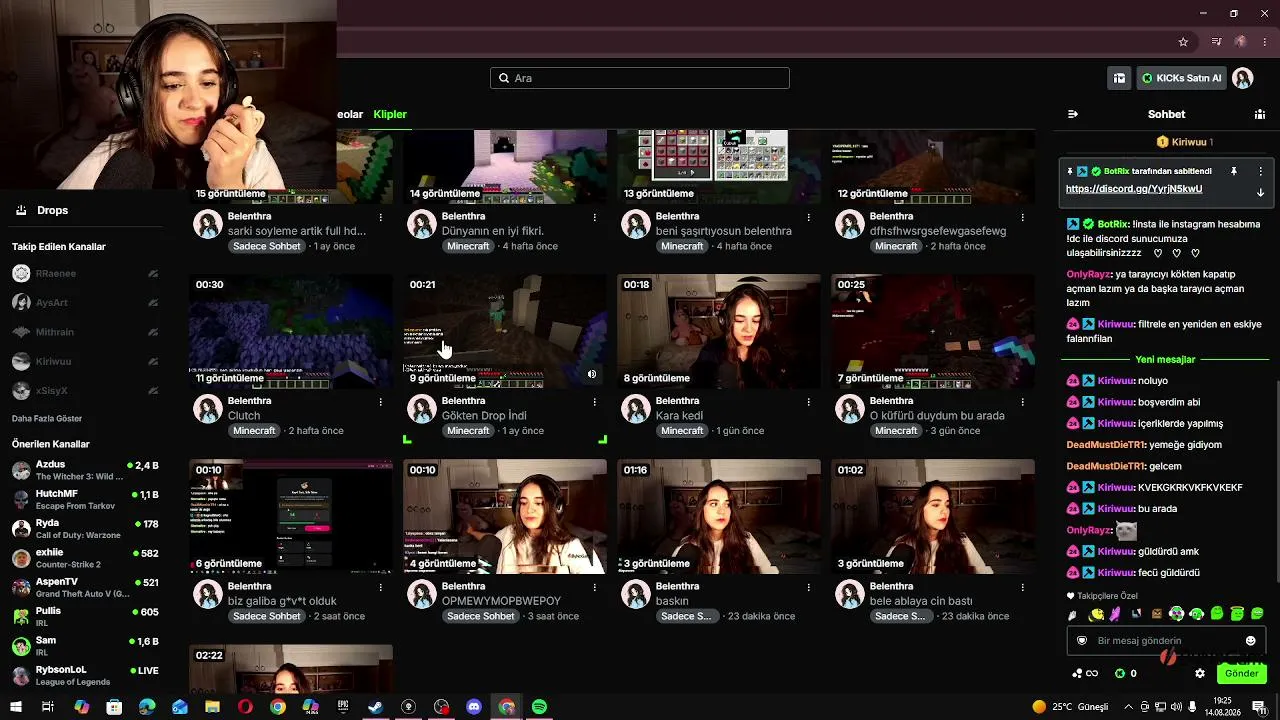Open followed channel RRaenee
This screenshot has height=720, width=1280.
coord(86,273)
